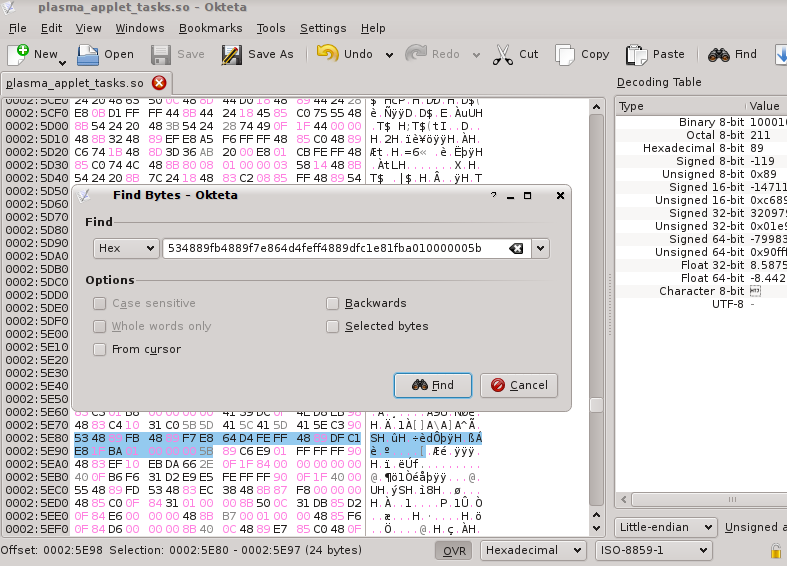The width and height of the screenshot is (787, 566).
Task: Open the ISO-8859-1 charset dropdown
Action: [654, 550]
